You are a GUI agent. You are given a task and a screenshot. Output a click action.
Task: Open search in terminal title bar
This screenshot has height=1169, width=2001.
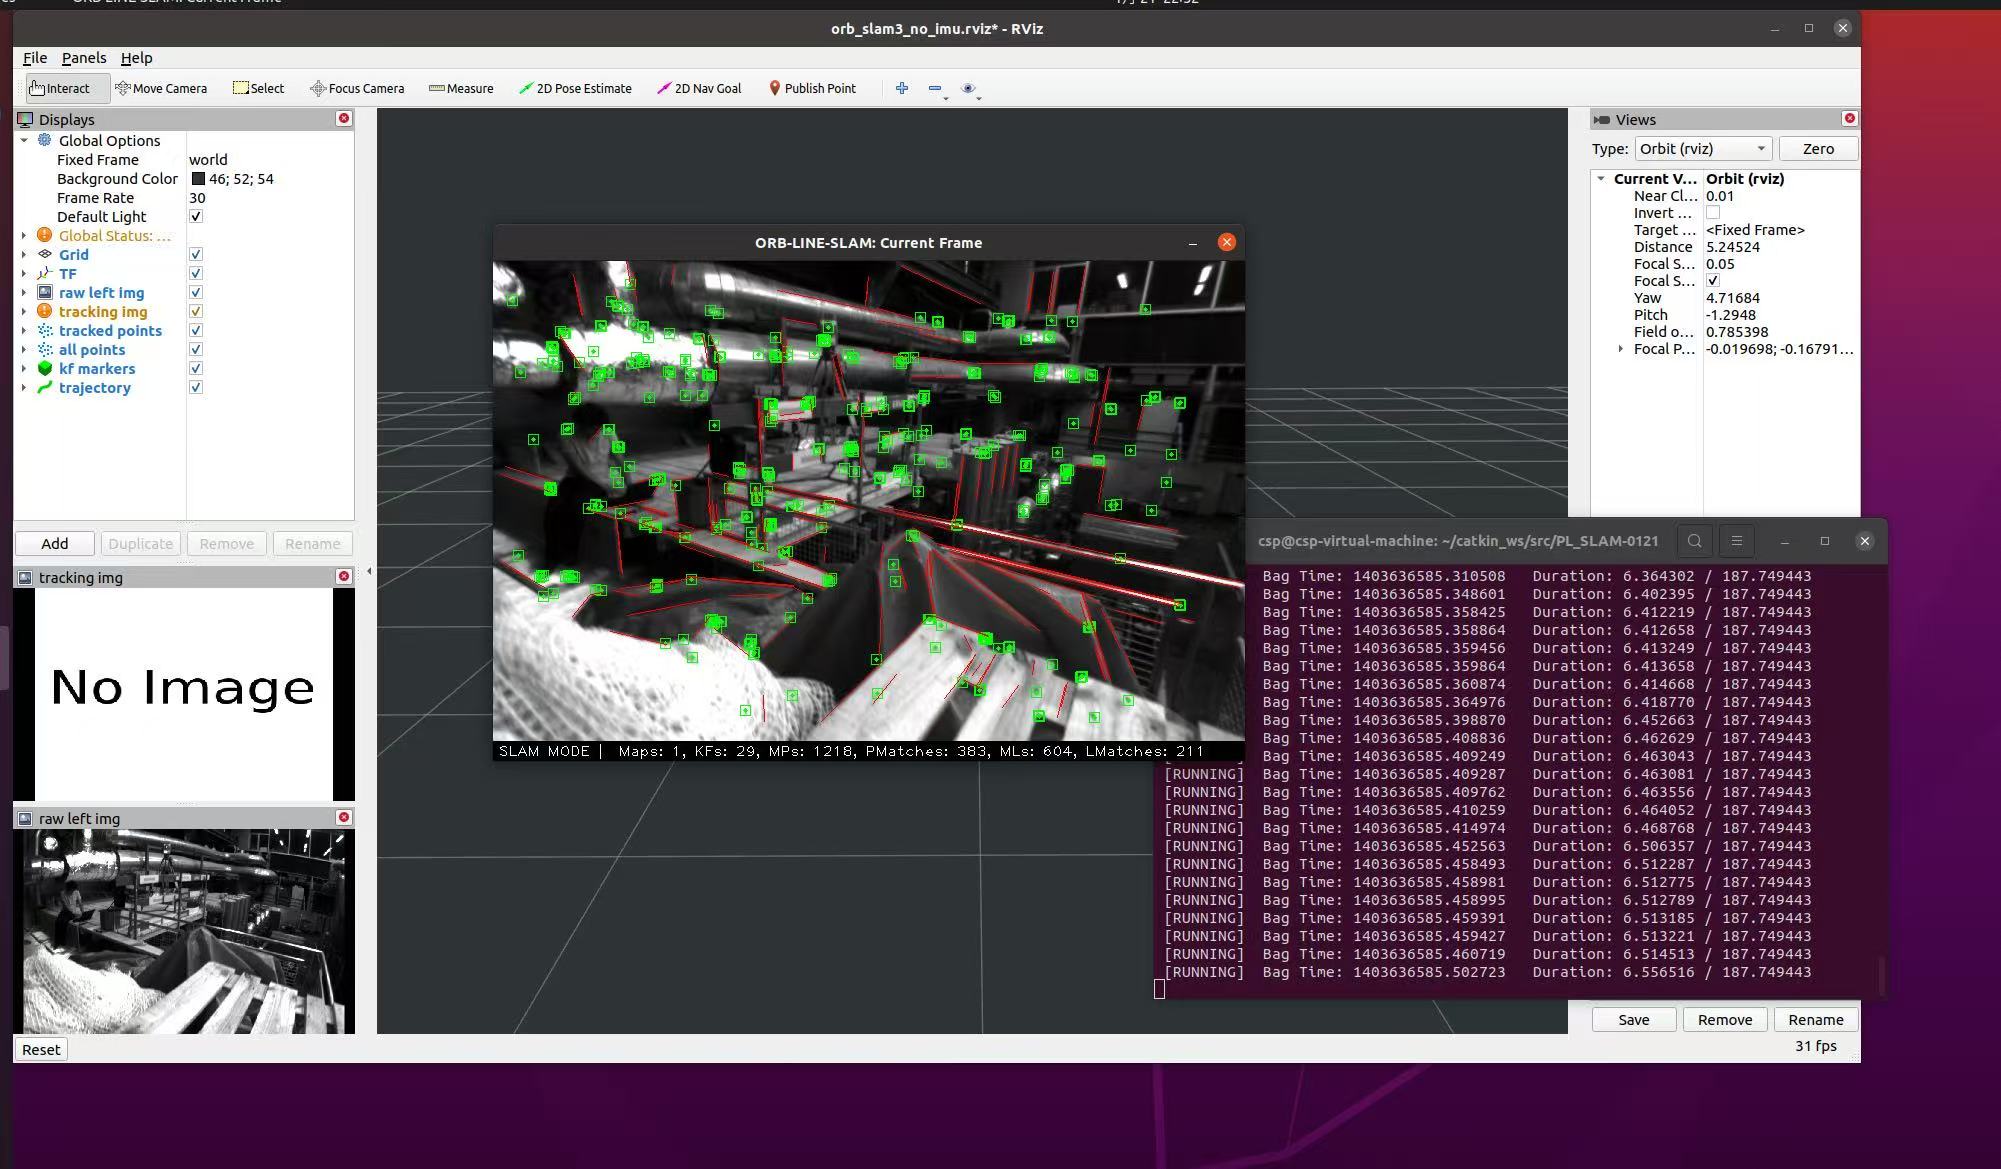[1694, 541]
